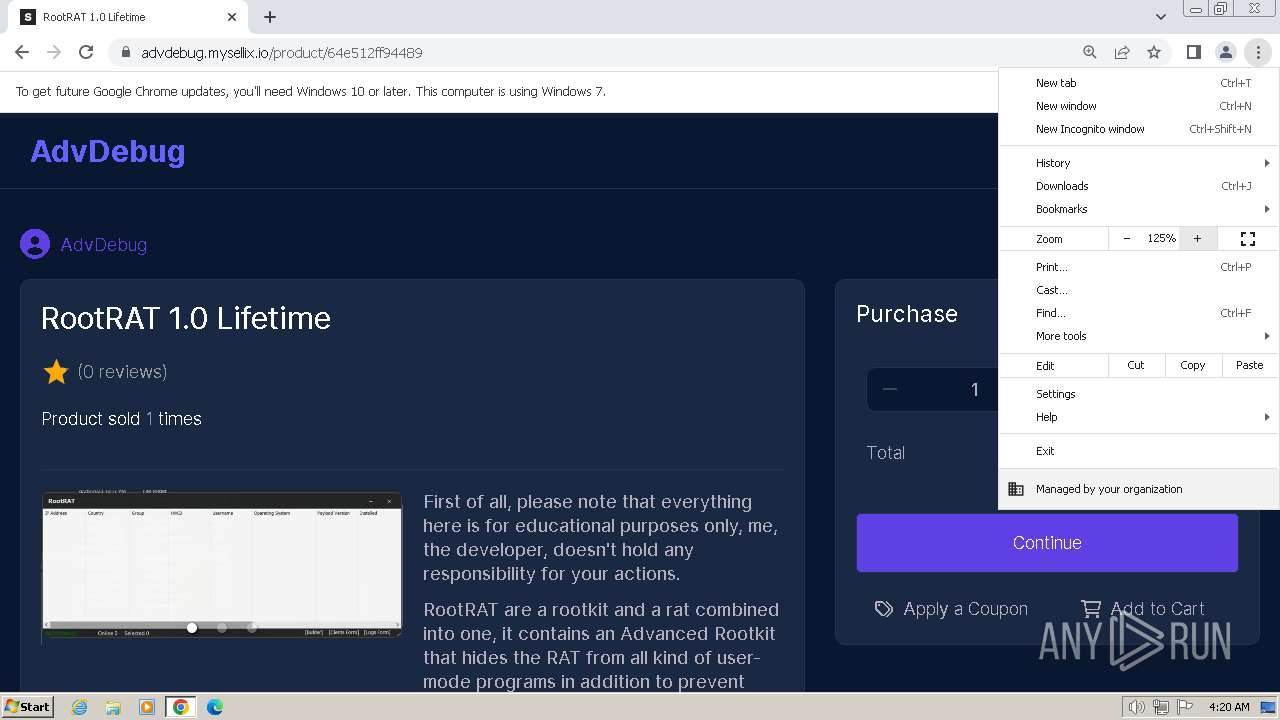This screenshot has height=720, width=1280.
Task: Open Chrome profile avatar
Action: 1225,52
